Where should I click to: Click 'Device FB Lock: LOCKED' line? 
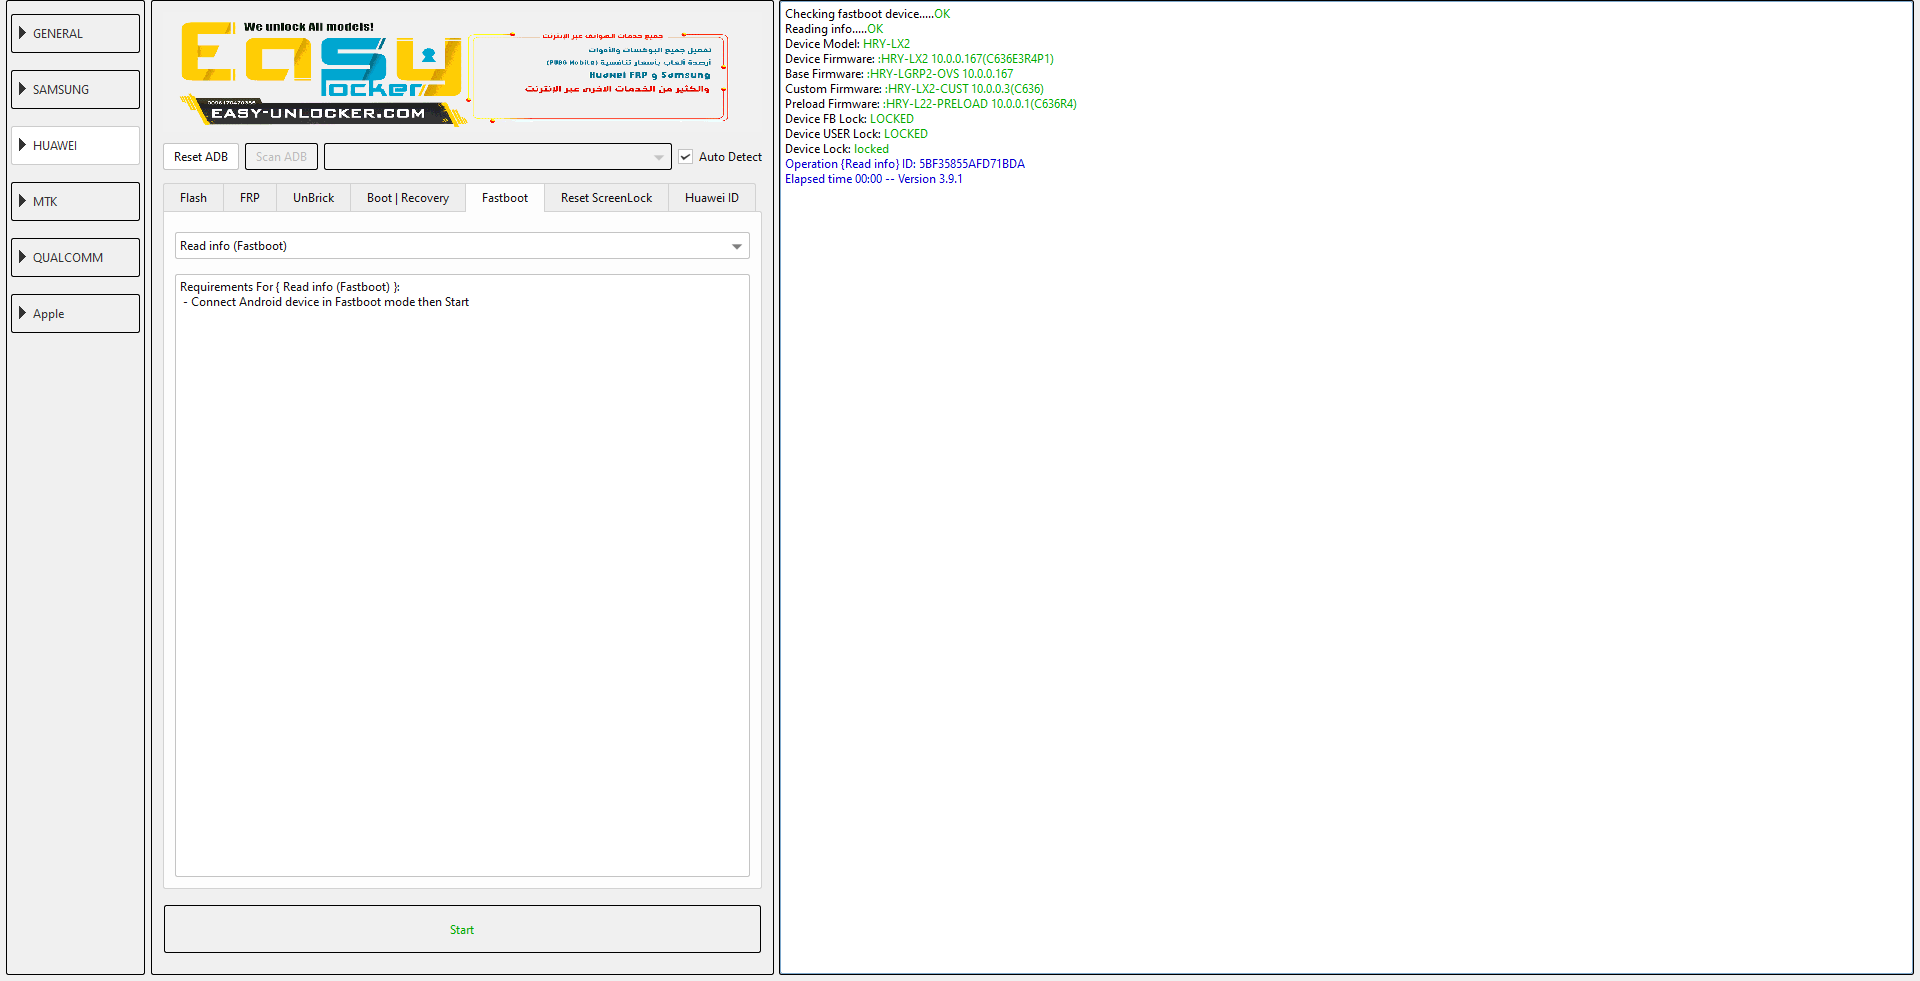pos(849,119)
